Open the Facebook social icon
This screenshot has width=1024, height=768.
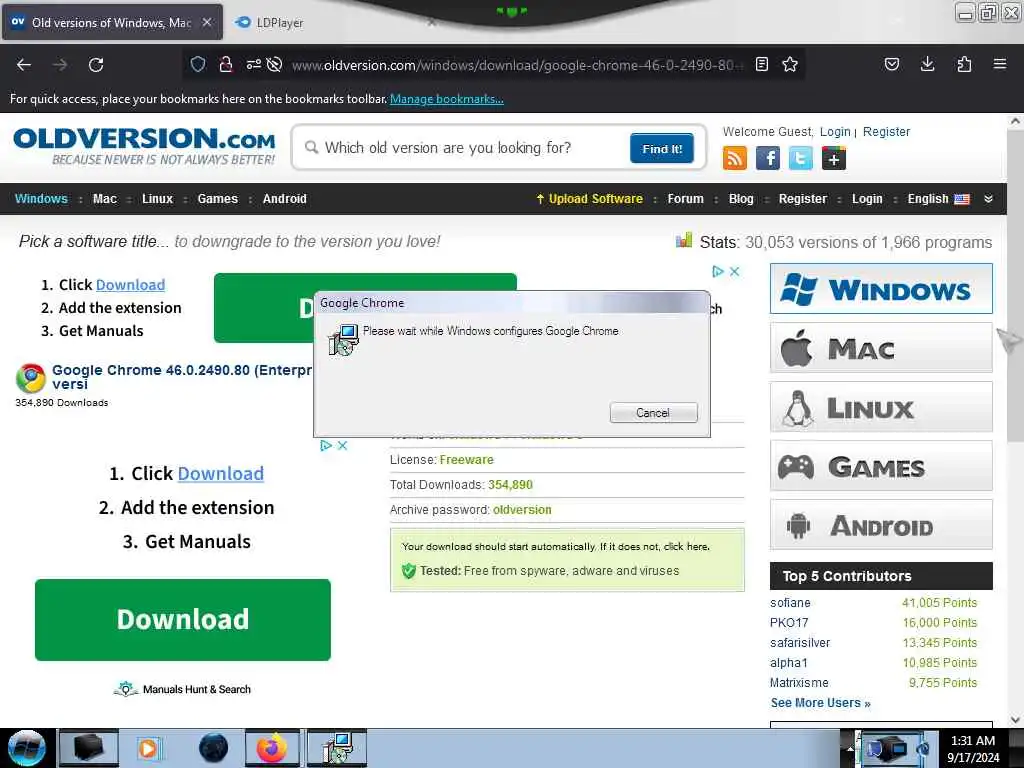point(768,158)
